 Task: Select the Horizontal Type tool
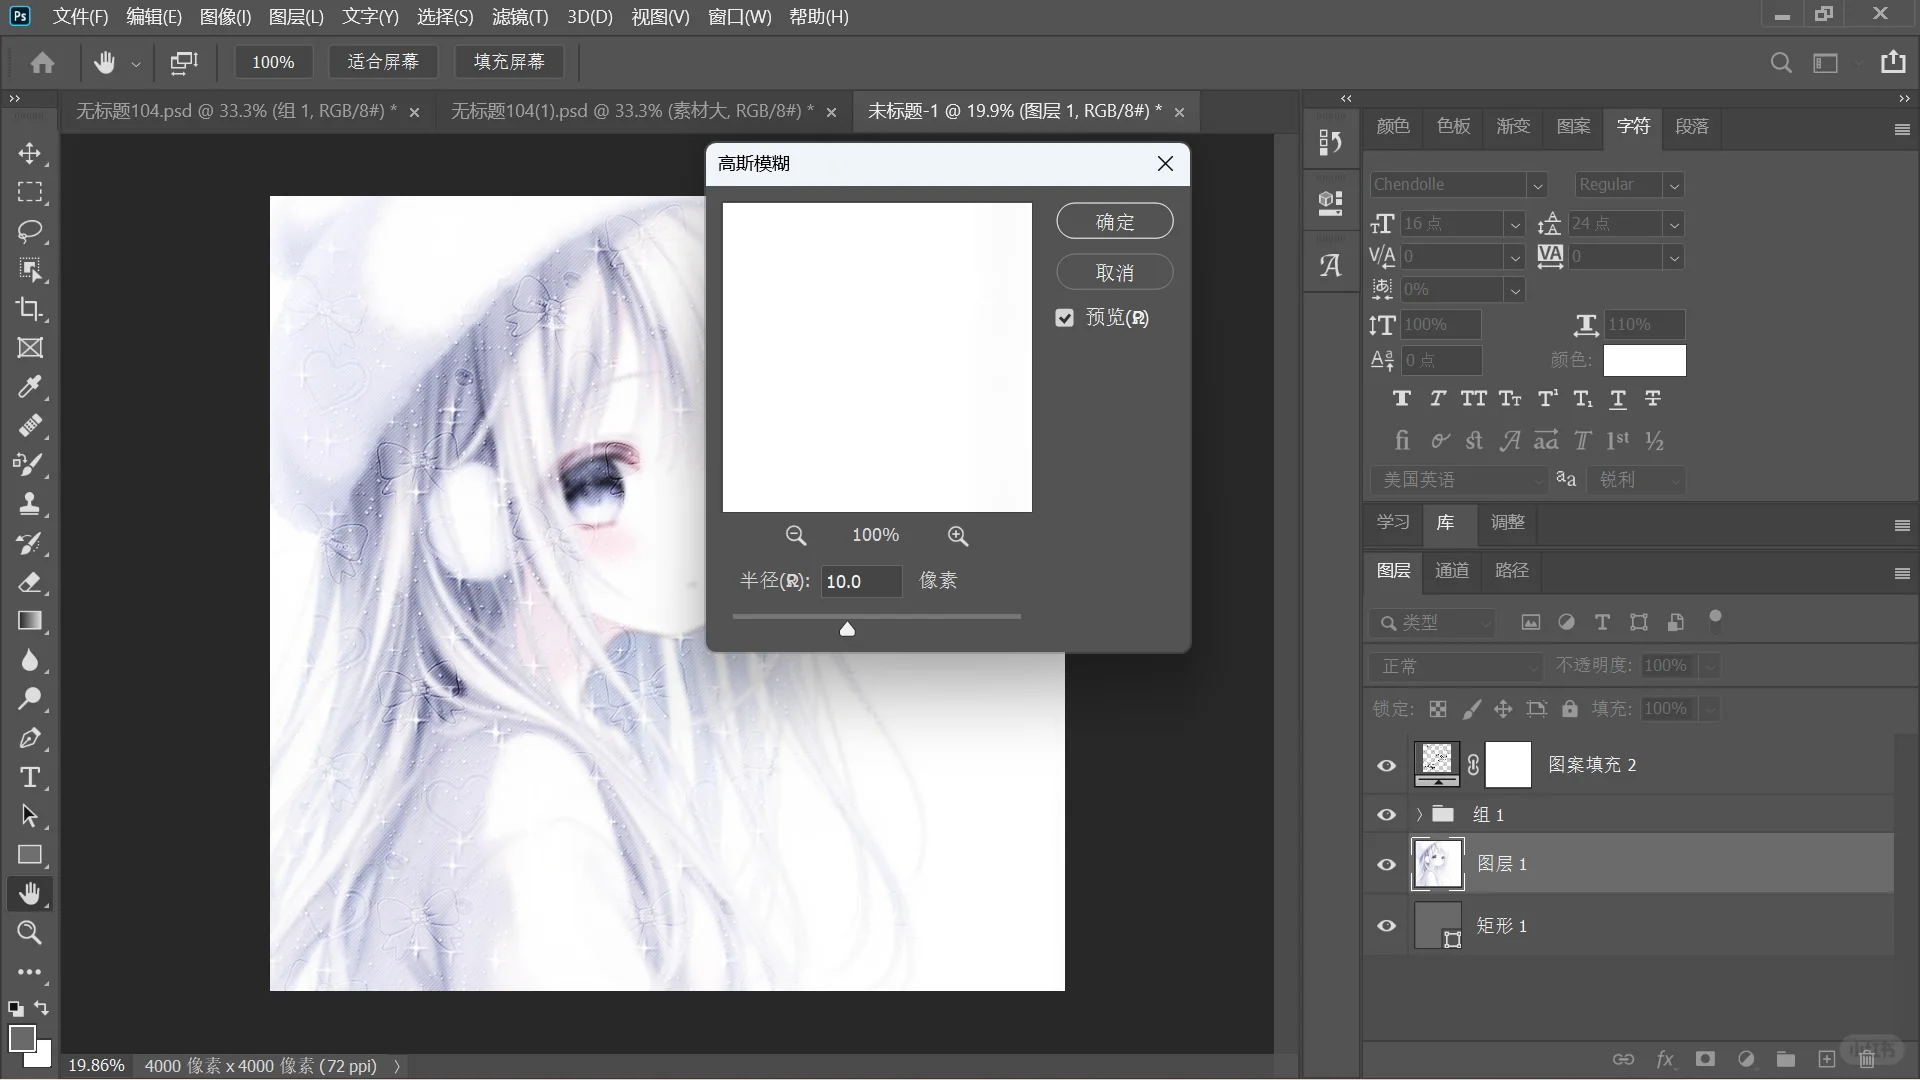[x=30, y=777]
